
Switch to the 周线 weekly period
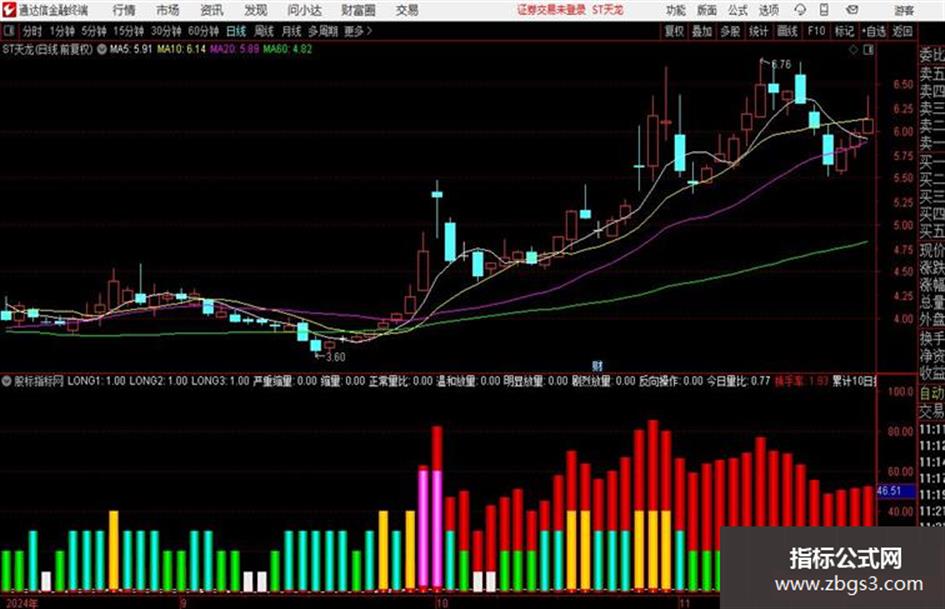click(264, 31)
